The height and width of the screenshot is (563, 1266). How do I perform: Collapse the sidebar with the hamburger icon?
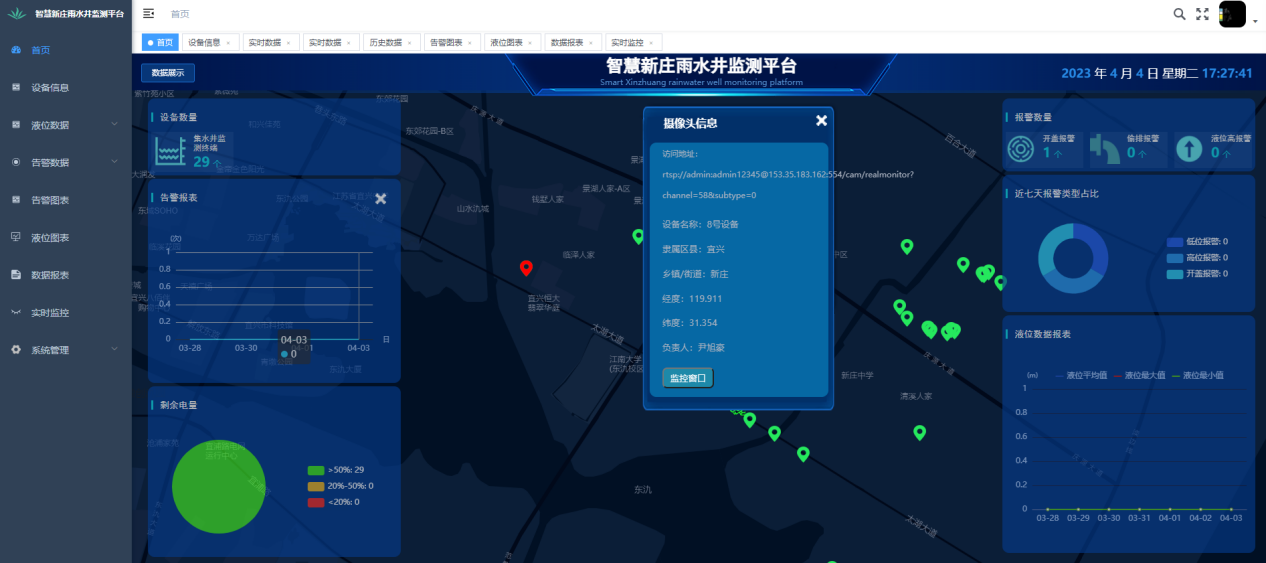[149, 14]
